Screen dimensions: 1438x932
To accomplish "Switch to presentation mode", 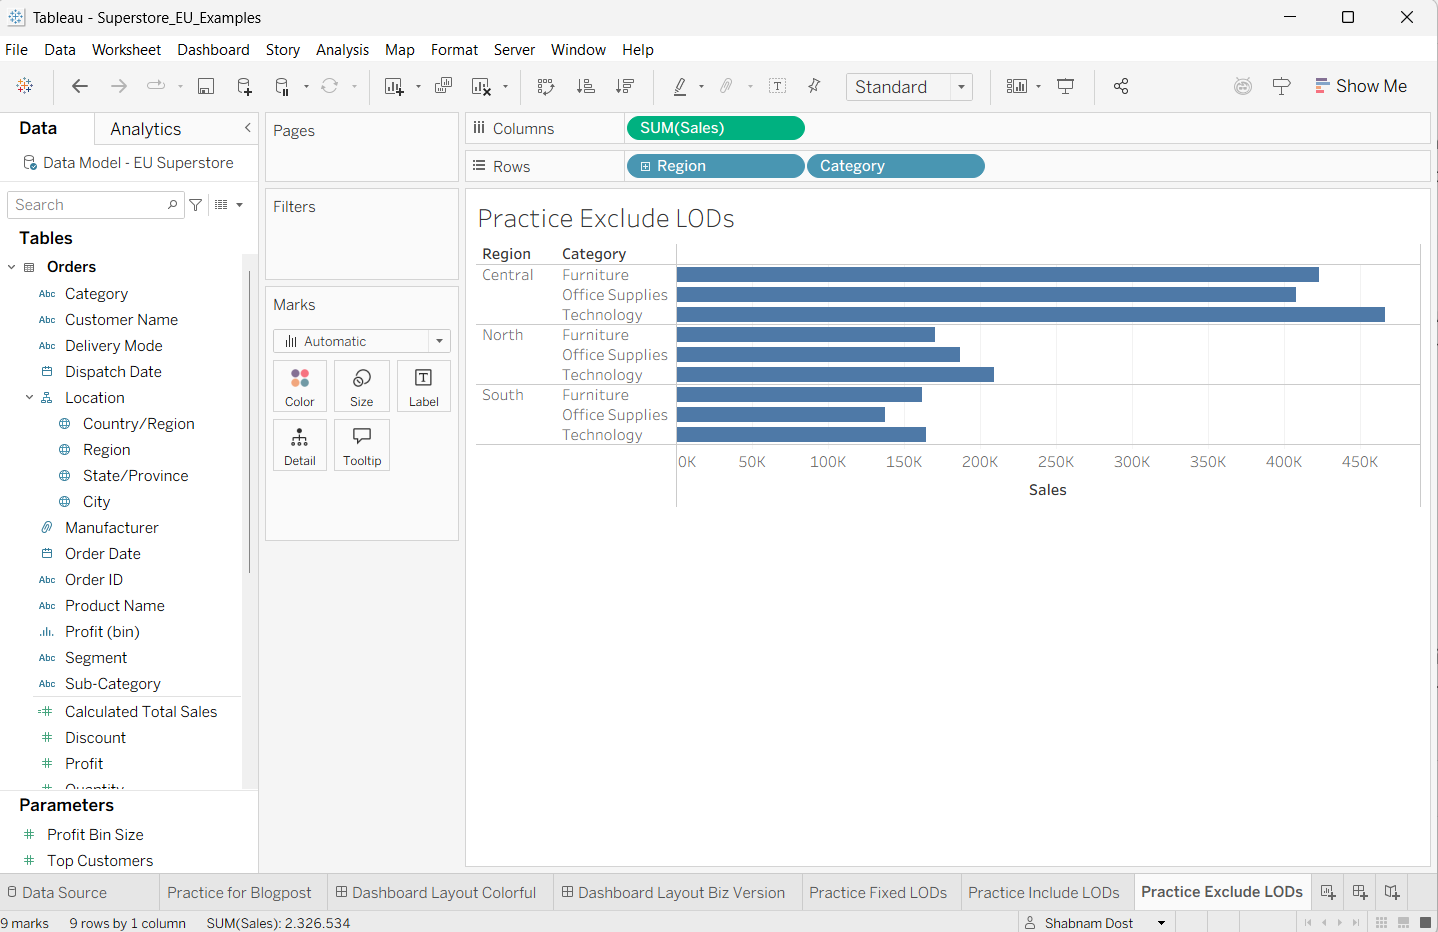I will pyautogui.click(x=1066, y=87).
